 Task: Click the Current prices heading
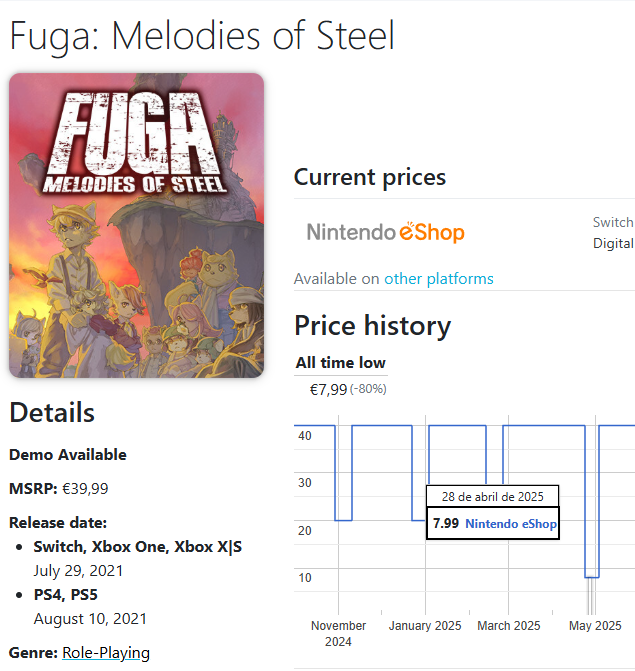coord(370,177)
